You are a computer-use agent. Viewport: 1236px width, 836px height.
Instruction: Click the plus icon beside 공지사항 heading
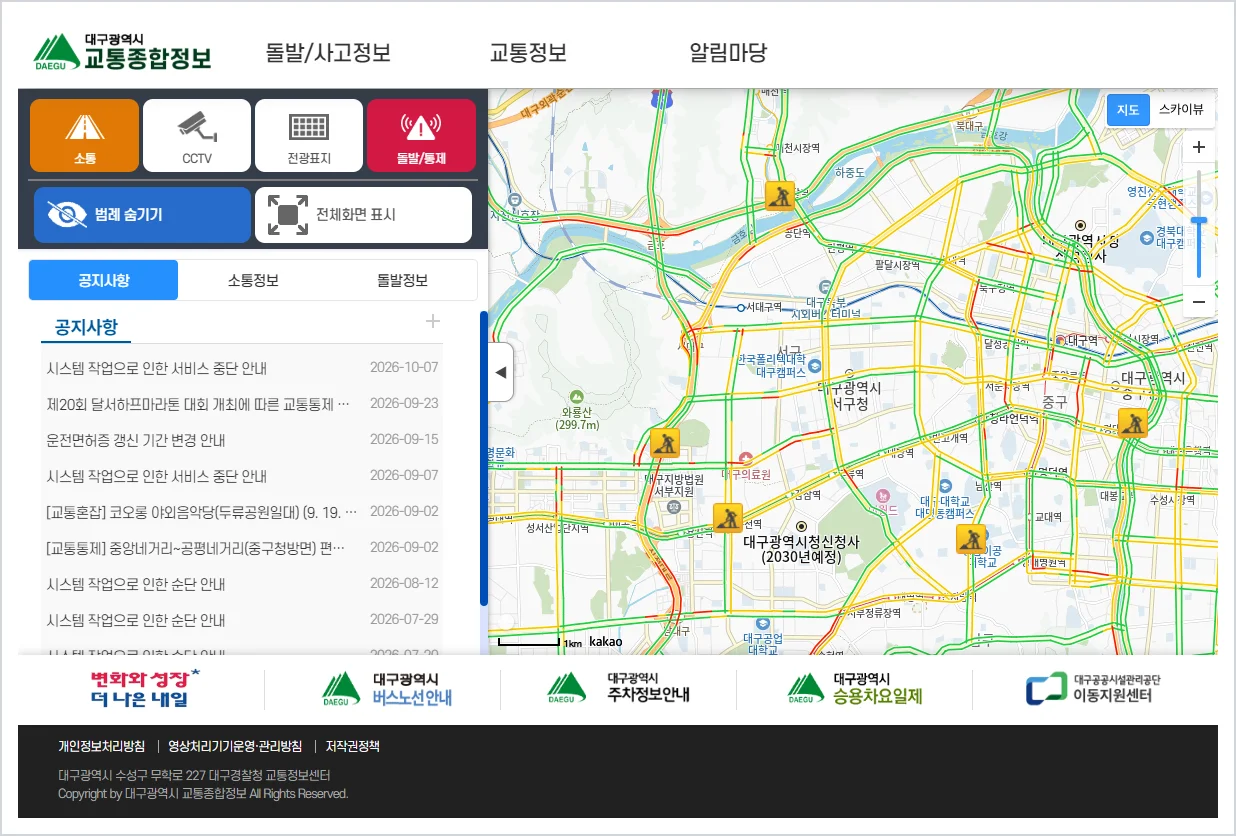(x=433, y=321)
